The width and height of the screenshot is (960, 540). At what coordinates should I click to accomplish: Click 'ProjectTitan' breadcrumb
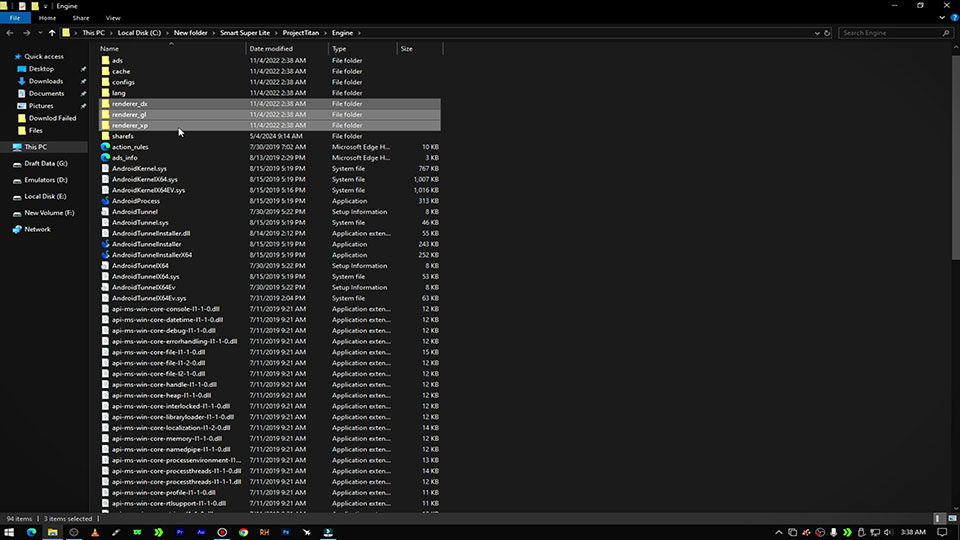tap(301, 33)
